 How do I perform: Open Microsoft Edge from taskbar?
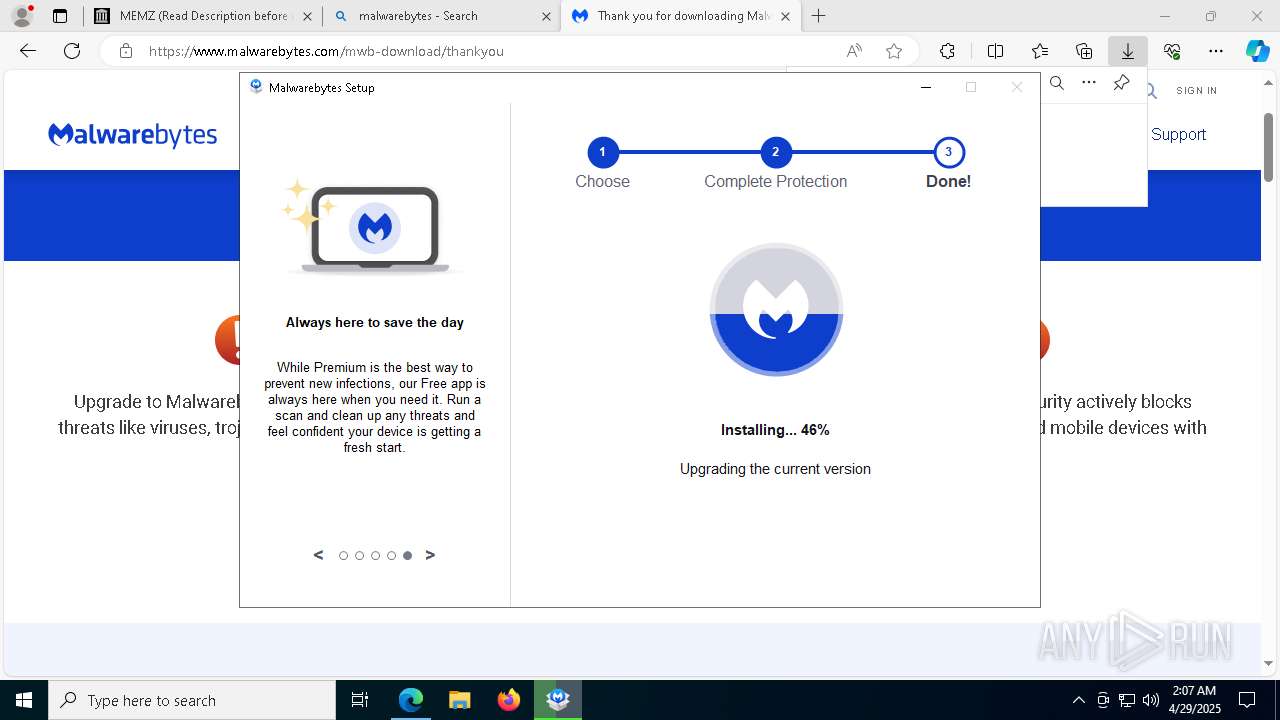[411, 700]
